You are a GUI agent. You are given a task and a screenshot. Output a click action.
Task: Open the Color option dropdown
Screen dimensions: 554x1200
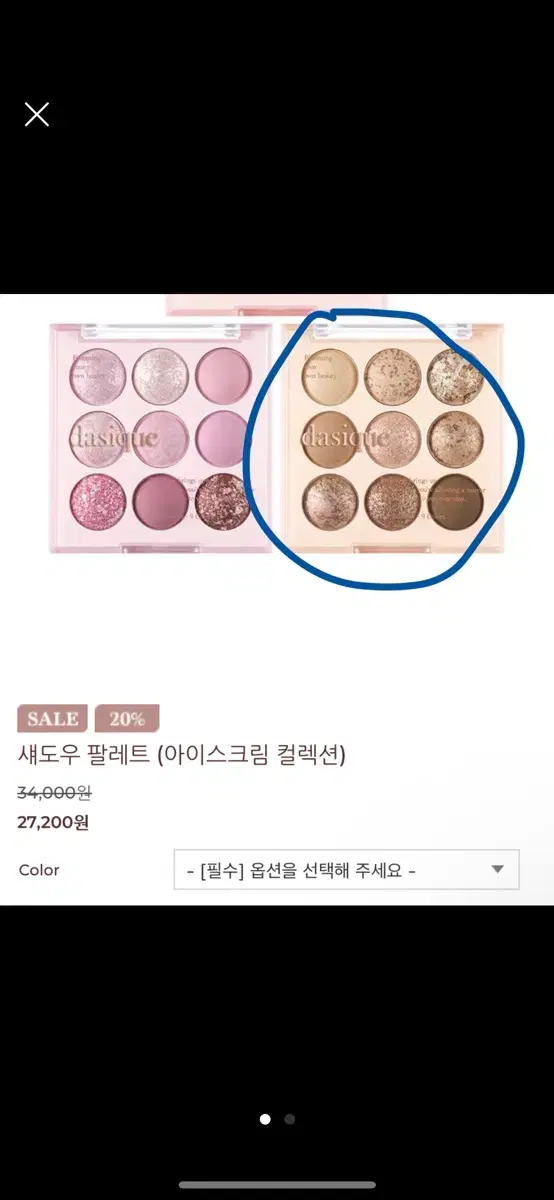click(x=346, y=870)
